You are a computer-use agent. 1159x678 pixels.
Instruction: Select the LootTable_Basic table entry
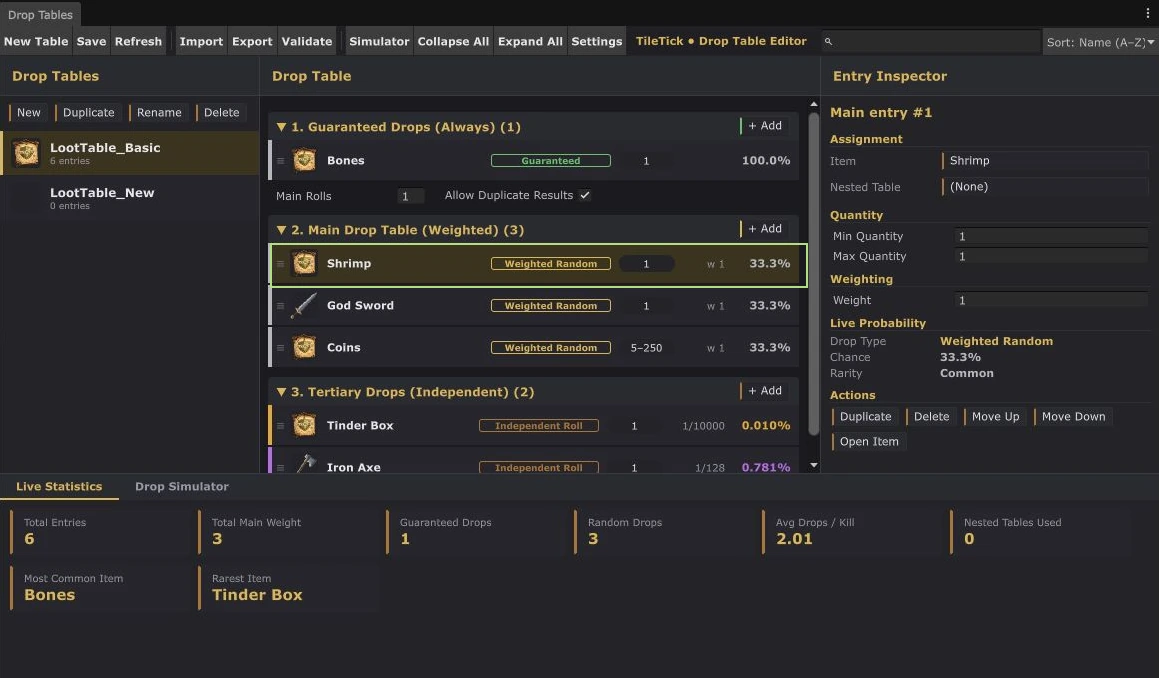(x=130, y=153)
